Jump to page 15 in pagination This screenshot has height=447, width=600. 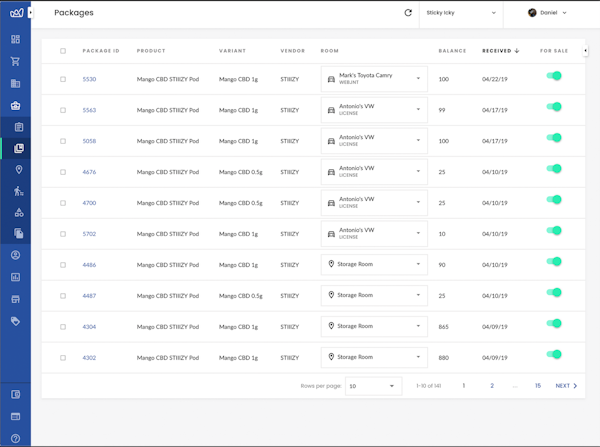(x=537, y=386)
